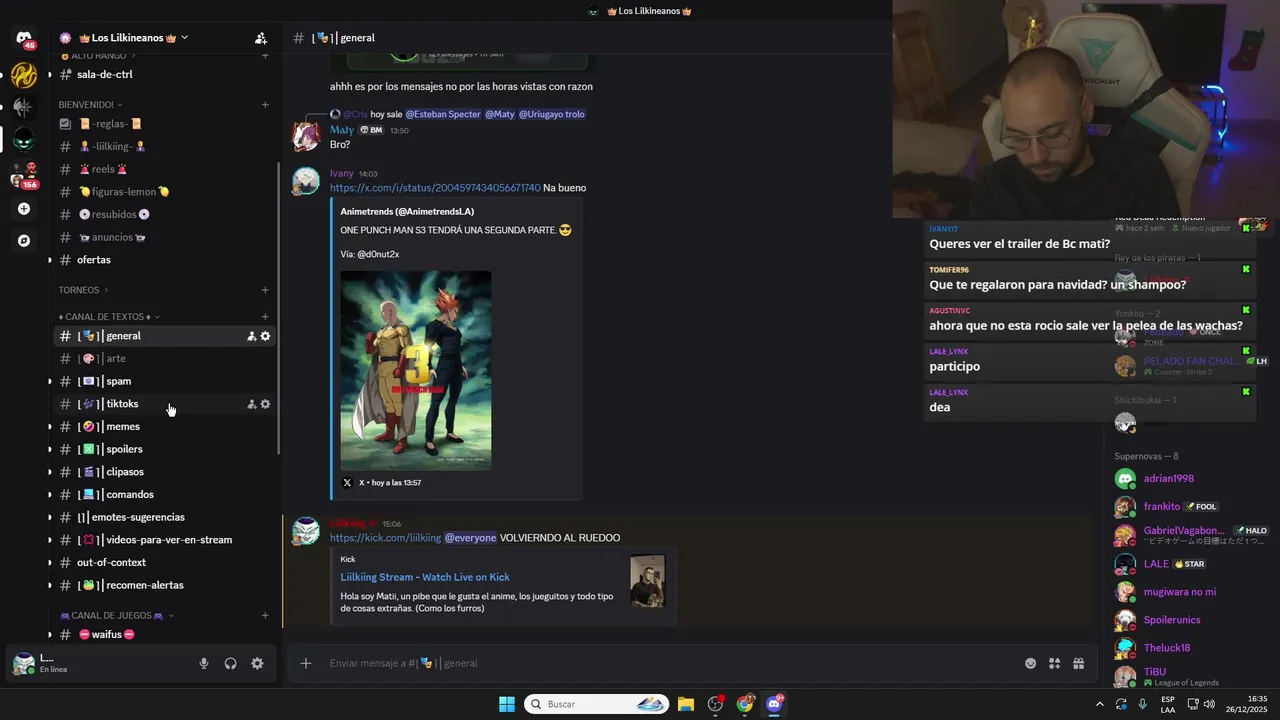The image size is (1280, 720).
Task: Click attach file plus button in message bar
Action: click(306, 663)
